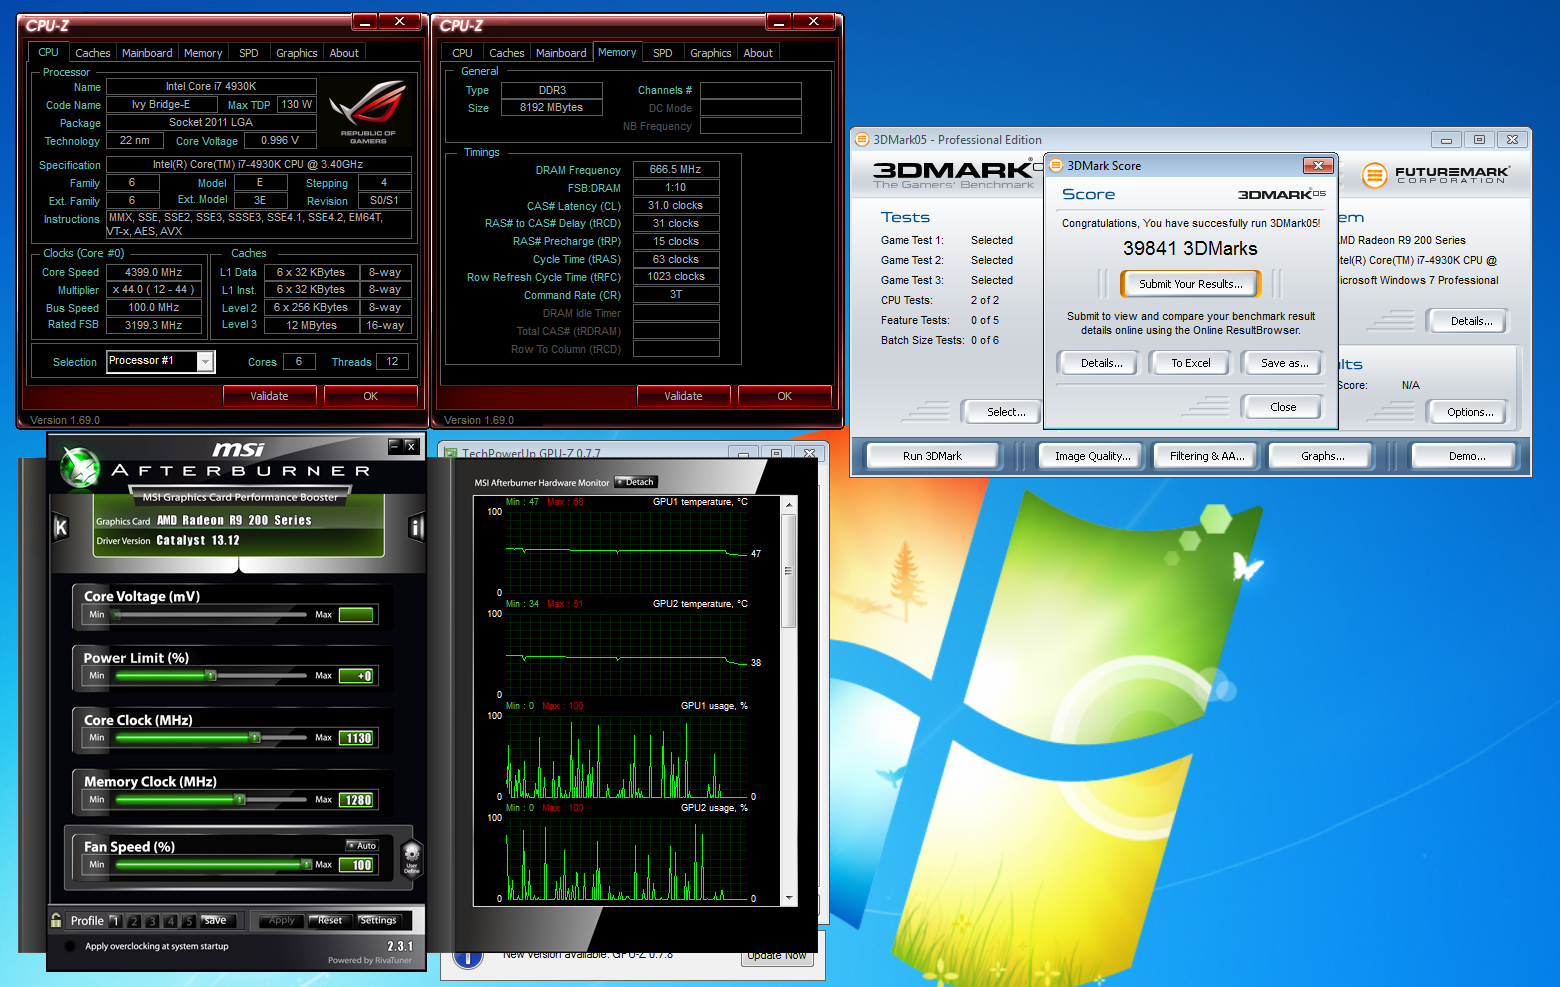Click the Demo button in 3DMark05
1560x987 pixels.
pos(1466,456)
